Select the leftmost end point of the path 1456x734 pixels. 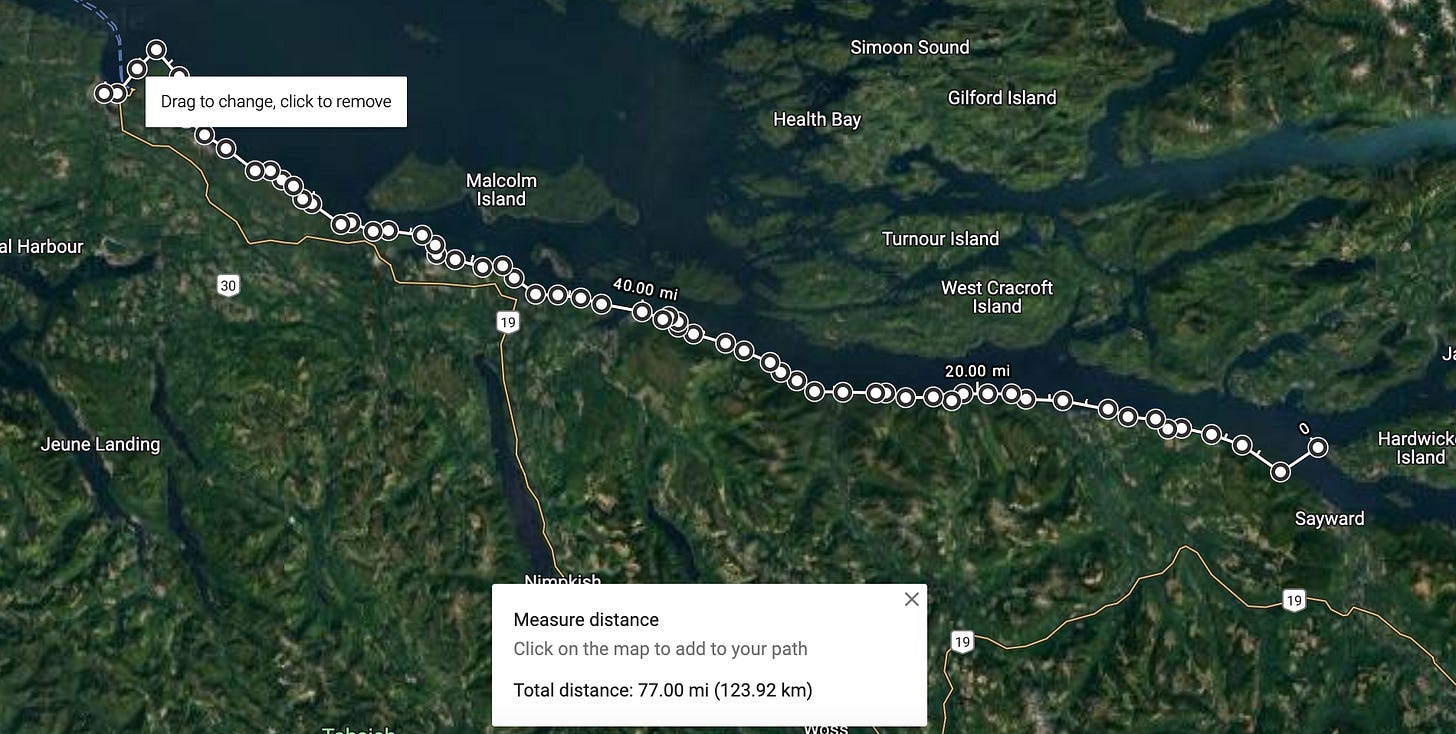pos(104,93)
